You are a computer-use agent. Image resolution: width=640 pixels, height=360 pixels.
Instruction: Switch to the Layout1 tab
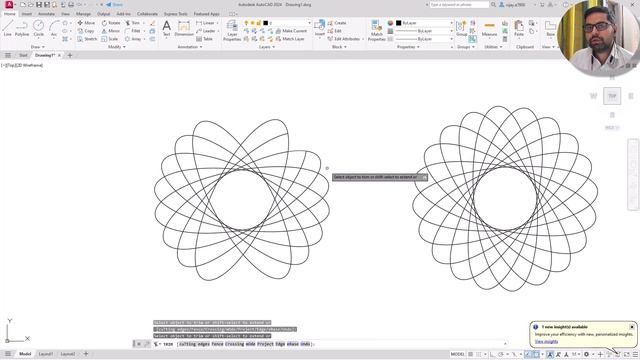(45, 354)
